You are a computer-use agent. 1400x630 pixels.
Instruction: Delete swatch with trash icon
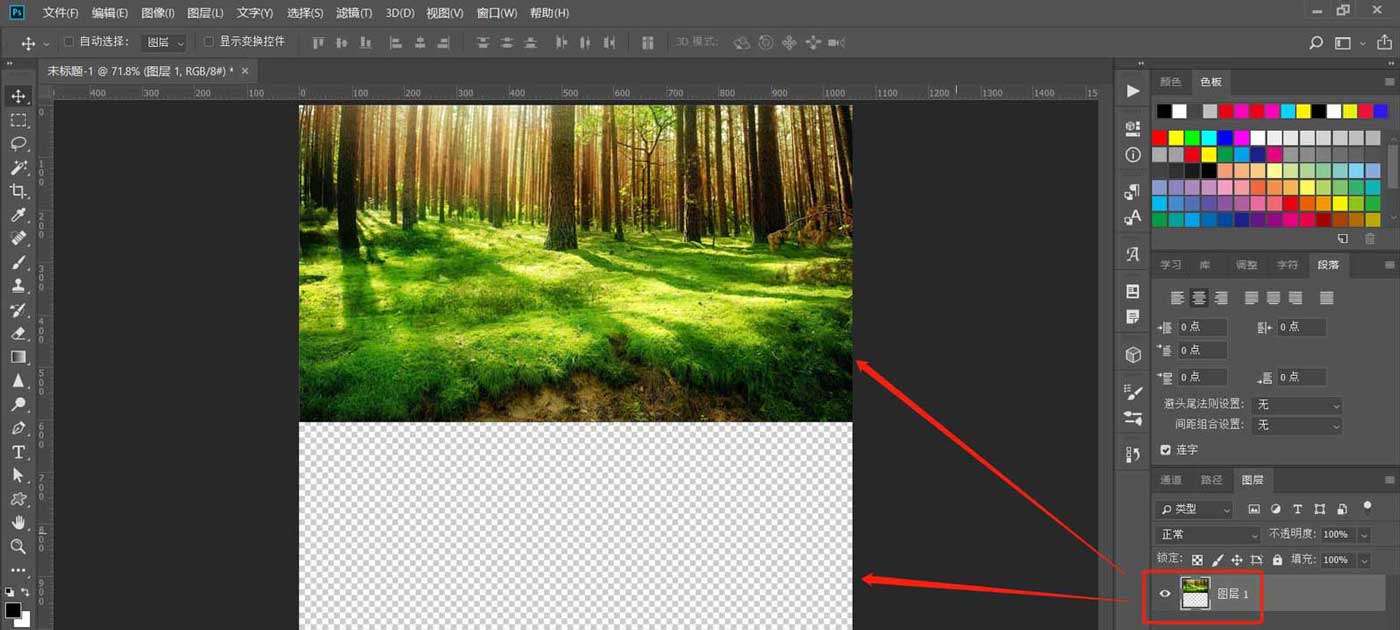pyautogui.click(x=1370, y=239)
